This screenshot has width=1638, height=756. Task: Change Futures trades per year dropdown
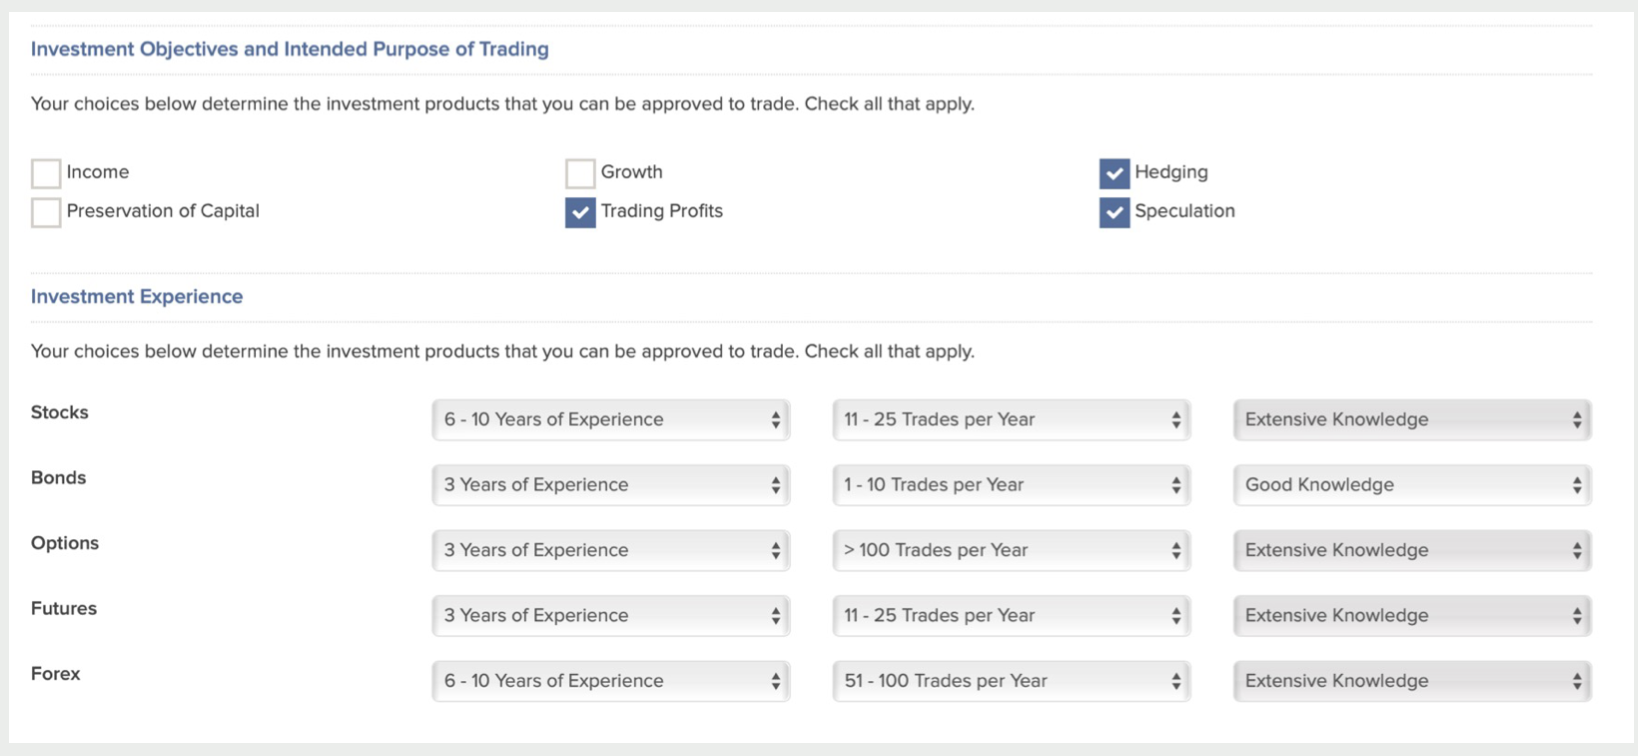(x=1011, y=616)
